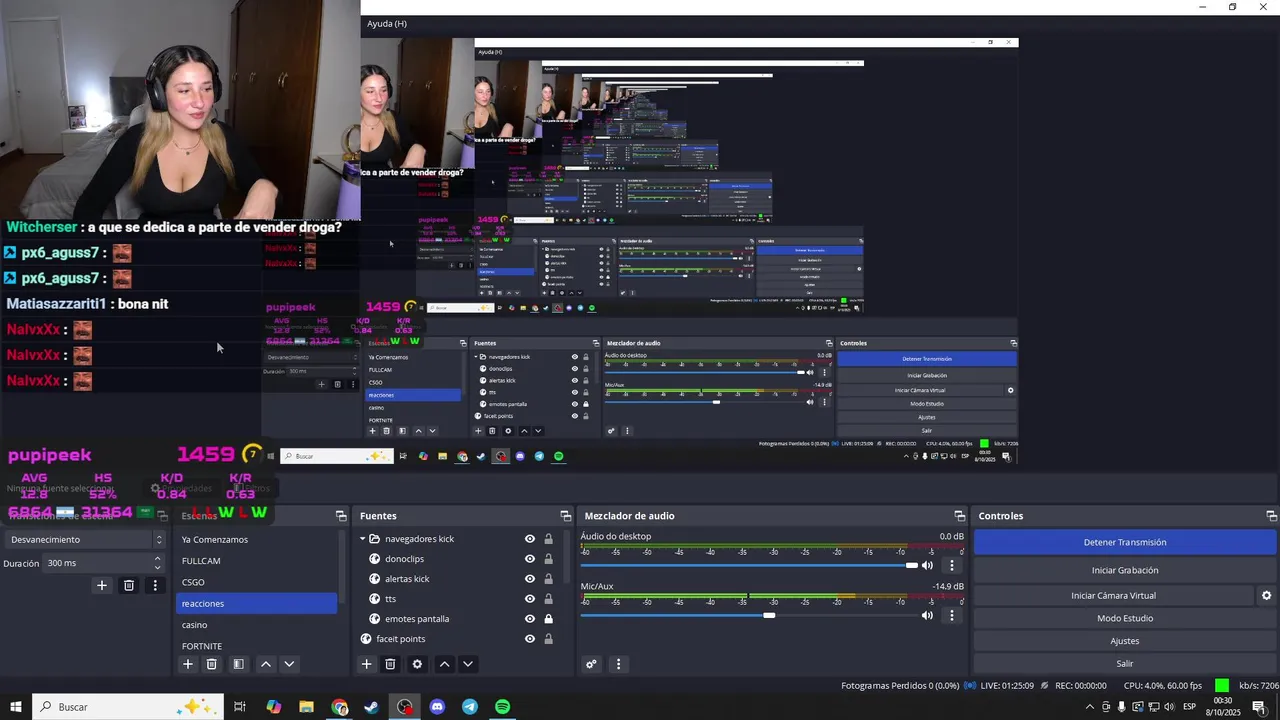The image size is (1280, 720).
Task: Open source properties gear in Fuentes
Action: click(x=417, y=664)
